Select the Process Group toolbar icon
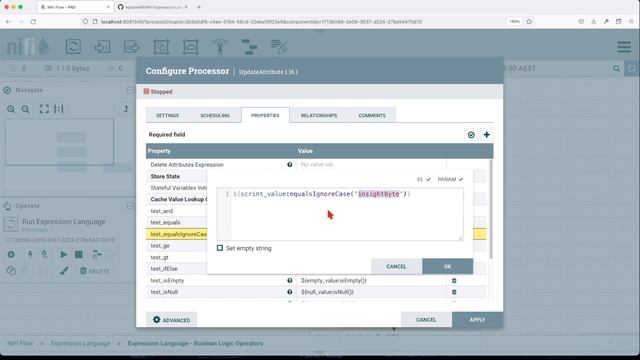 point(161,47)
